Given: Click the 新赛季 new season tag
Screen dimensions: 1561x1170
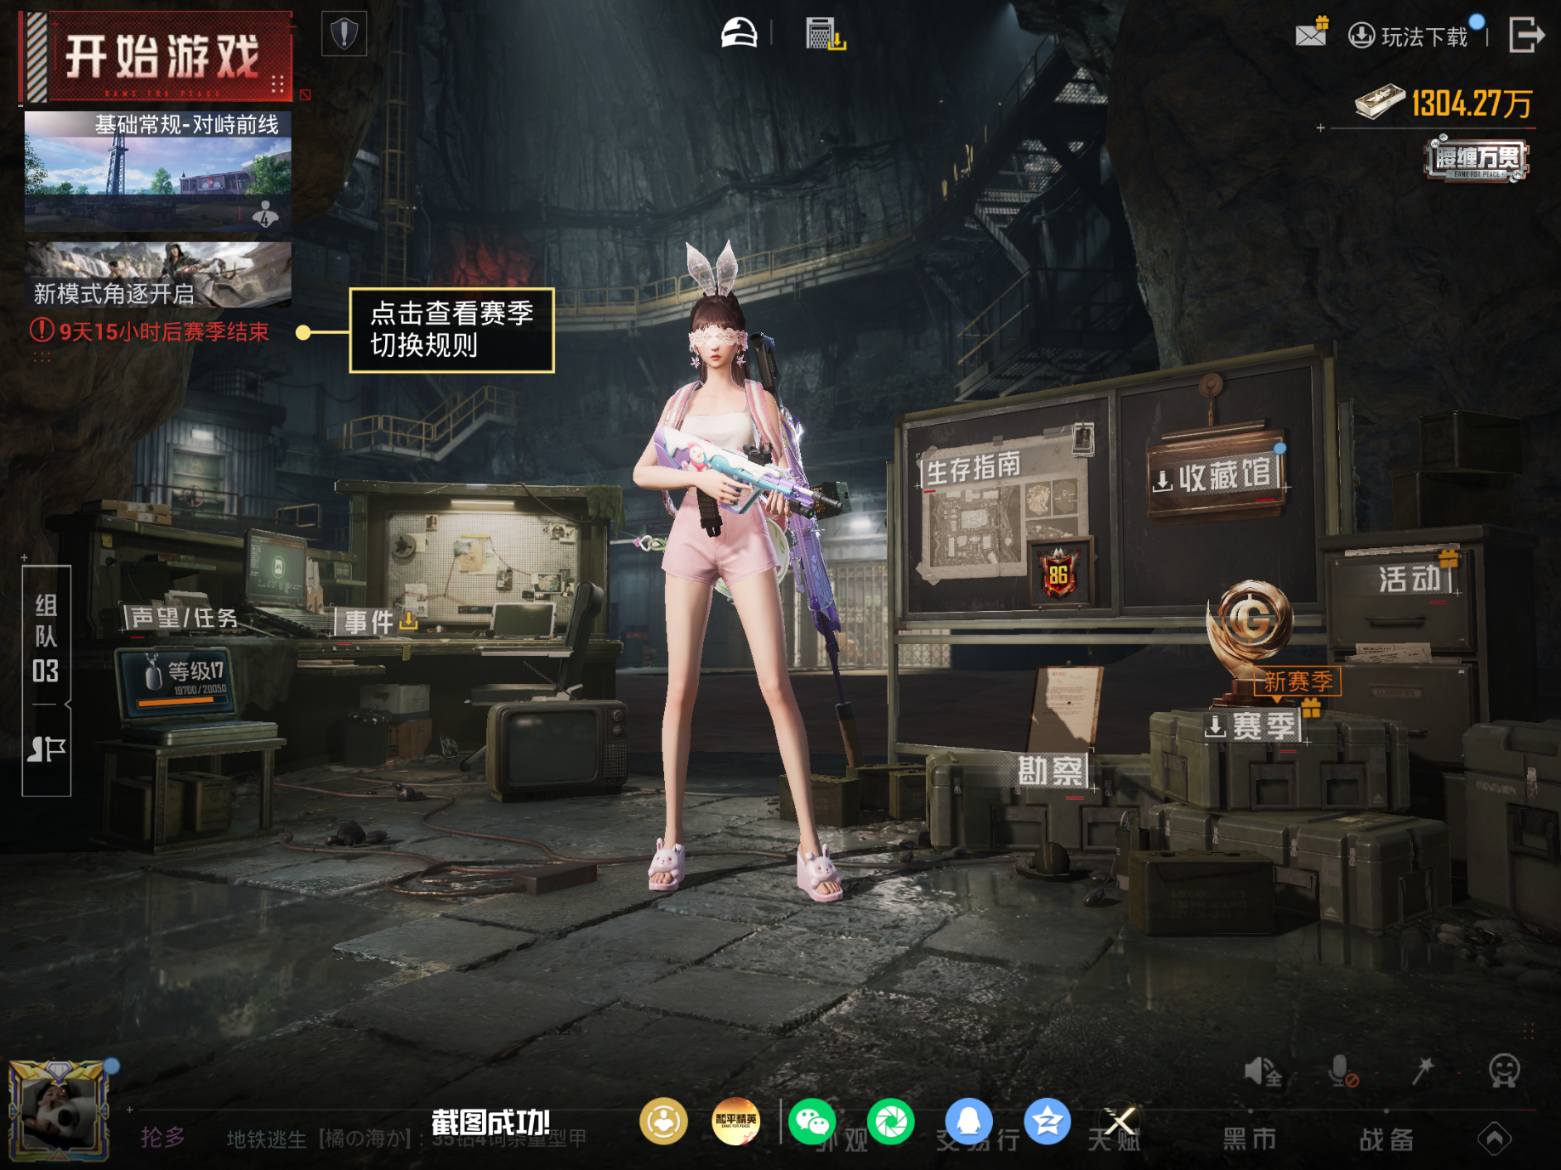Looking at the screenshot, I should click(x=1297, y=681).
